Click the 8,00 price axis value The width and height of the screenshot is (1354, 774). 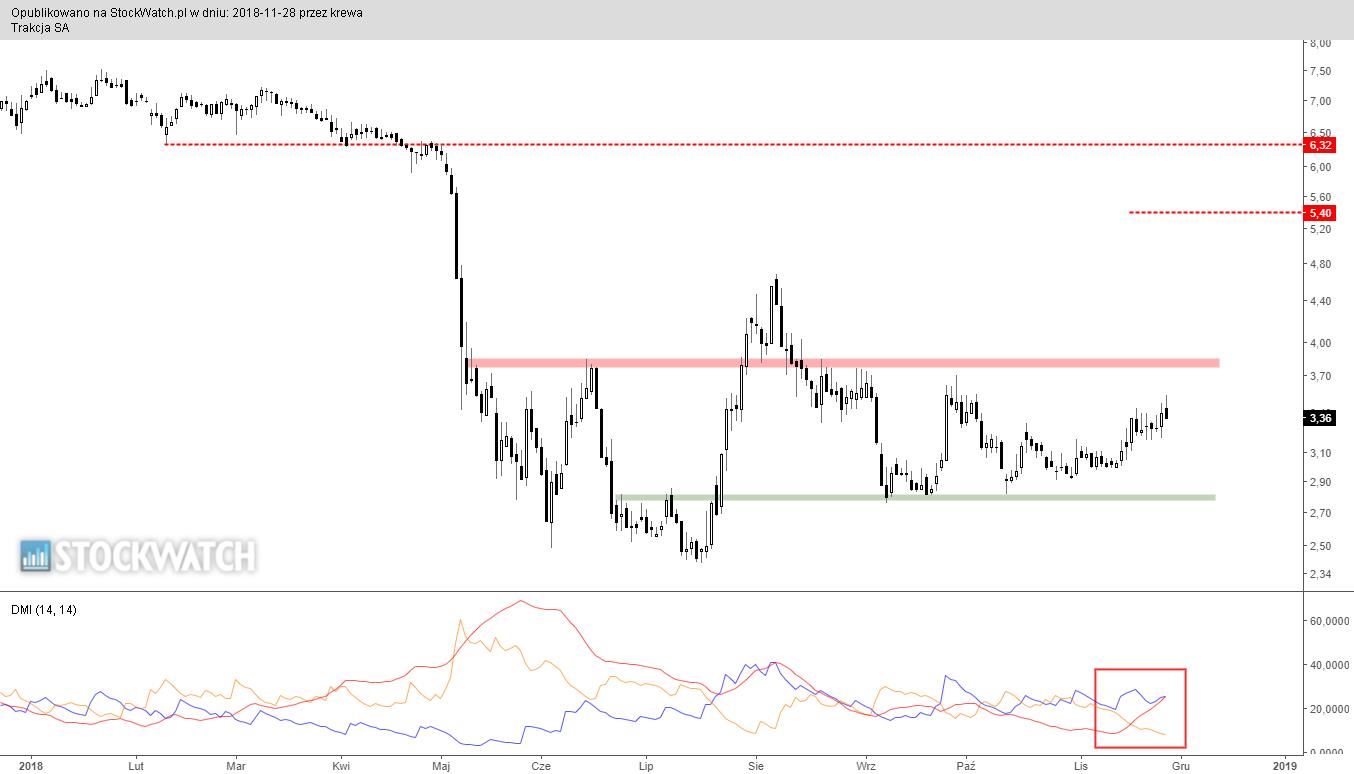point(1320,44)
